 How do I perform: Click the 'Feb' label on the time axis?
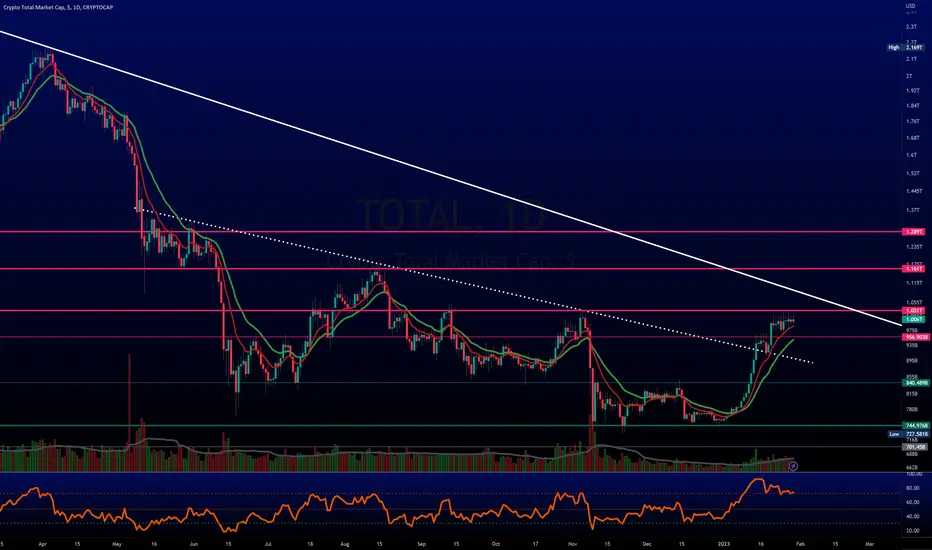(800, 544)
